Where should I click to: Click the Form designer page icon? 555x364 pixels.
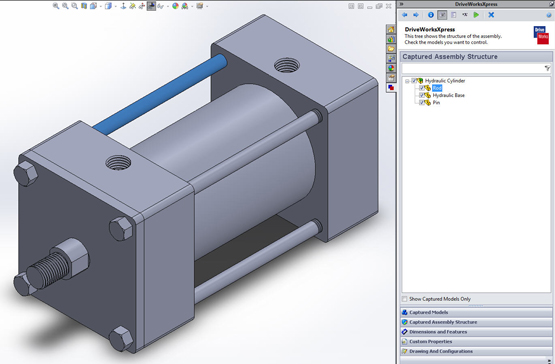tap(453, 15)
